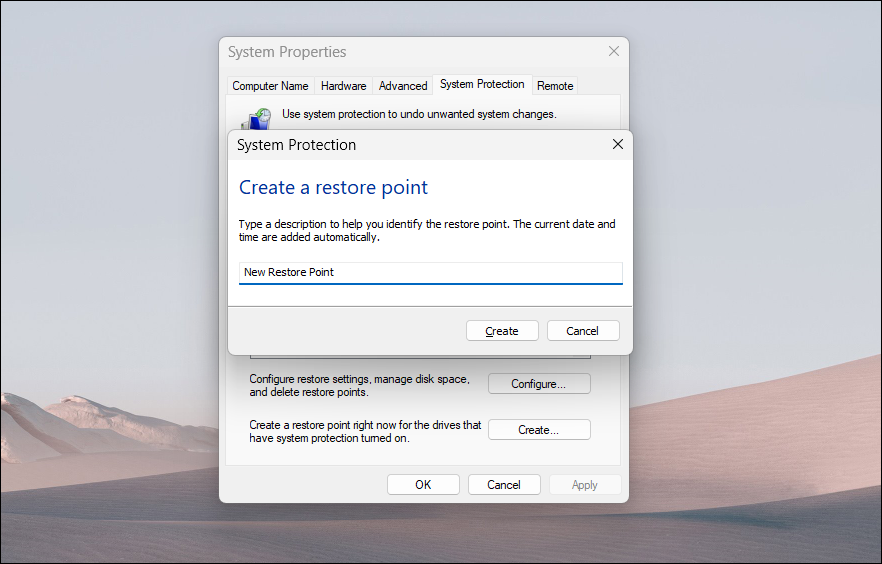882x564 pixels.
Task: Click Create in the System Protection dialog
Action: 502,331
